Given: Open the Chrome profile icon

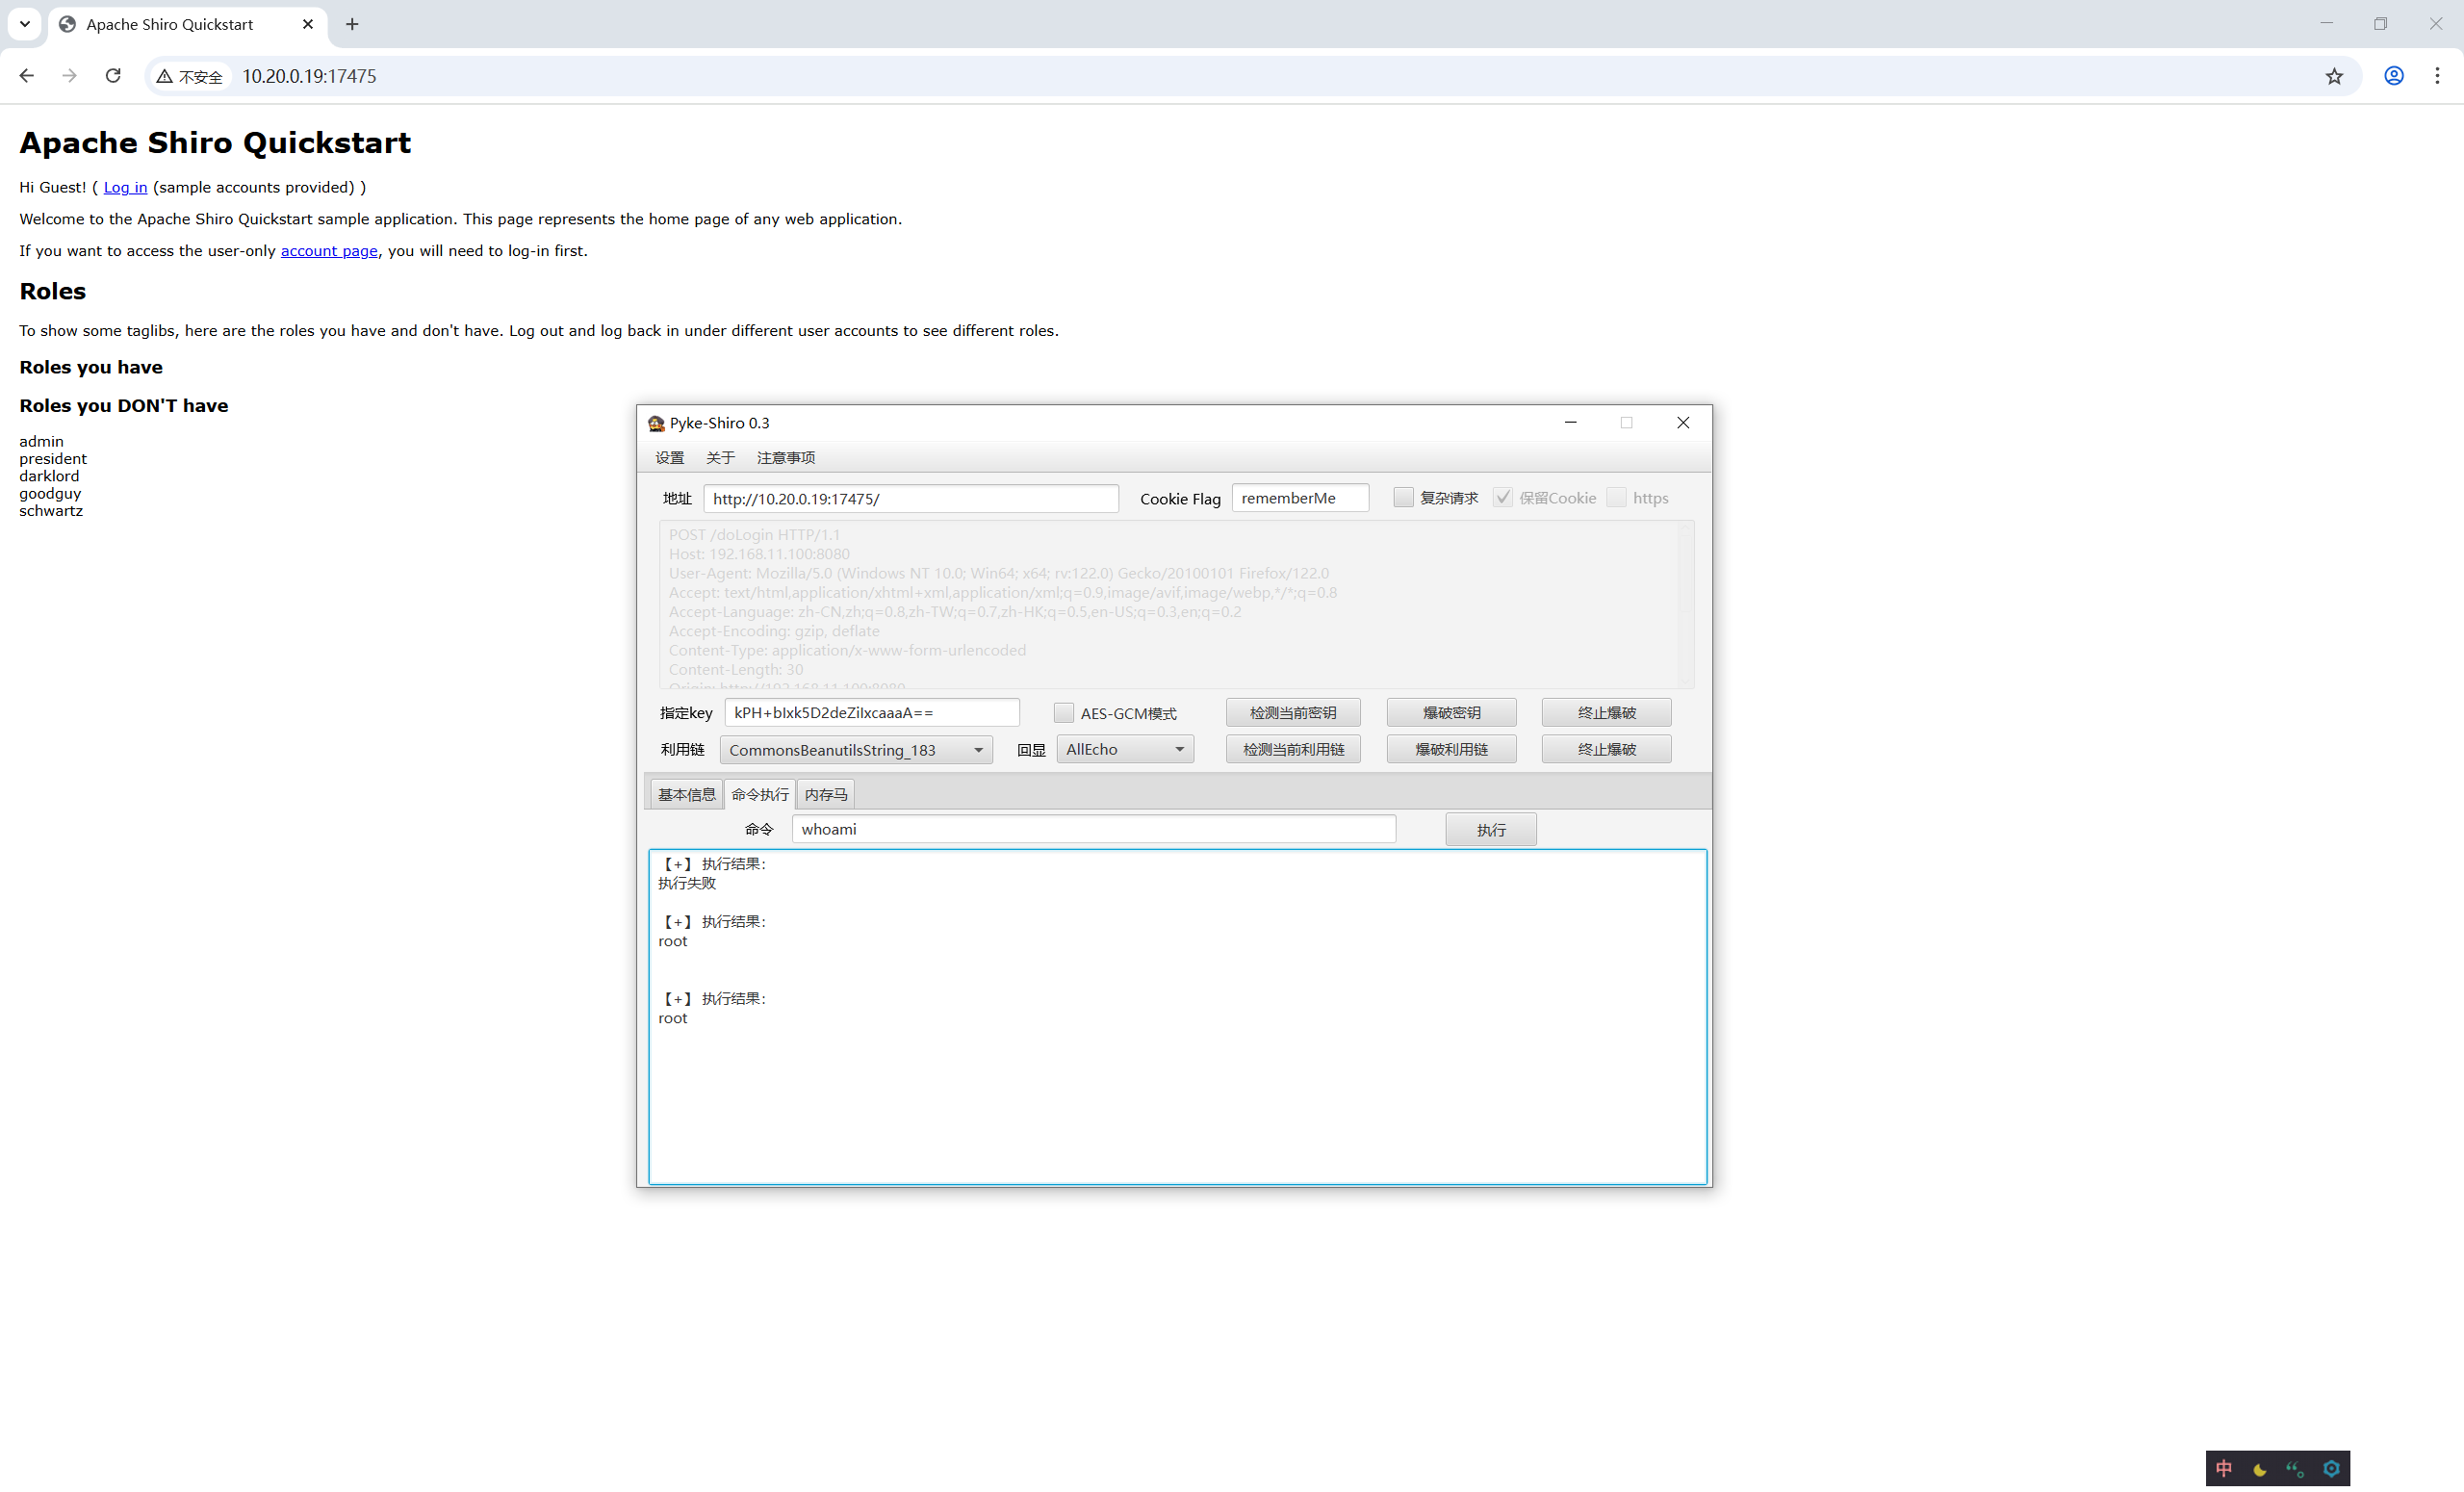Looking at the screenshot, I should point(2393,76).
